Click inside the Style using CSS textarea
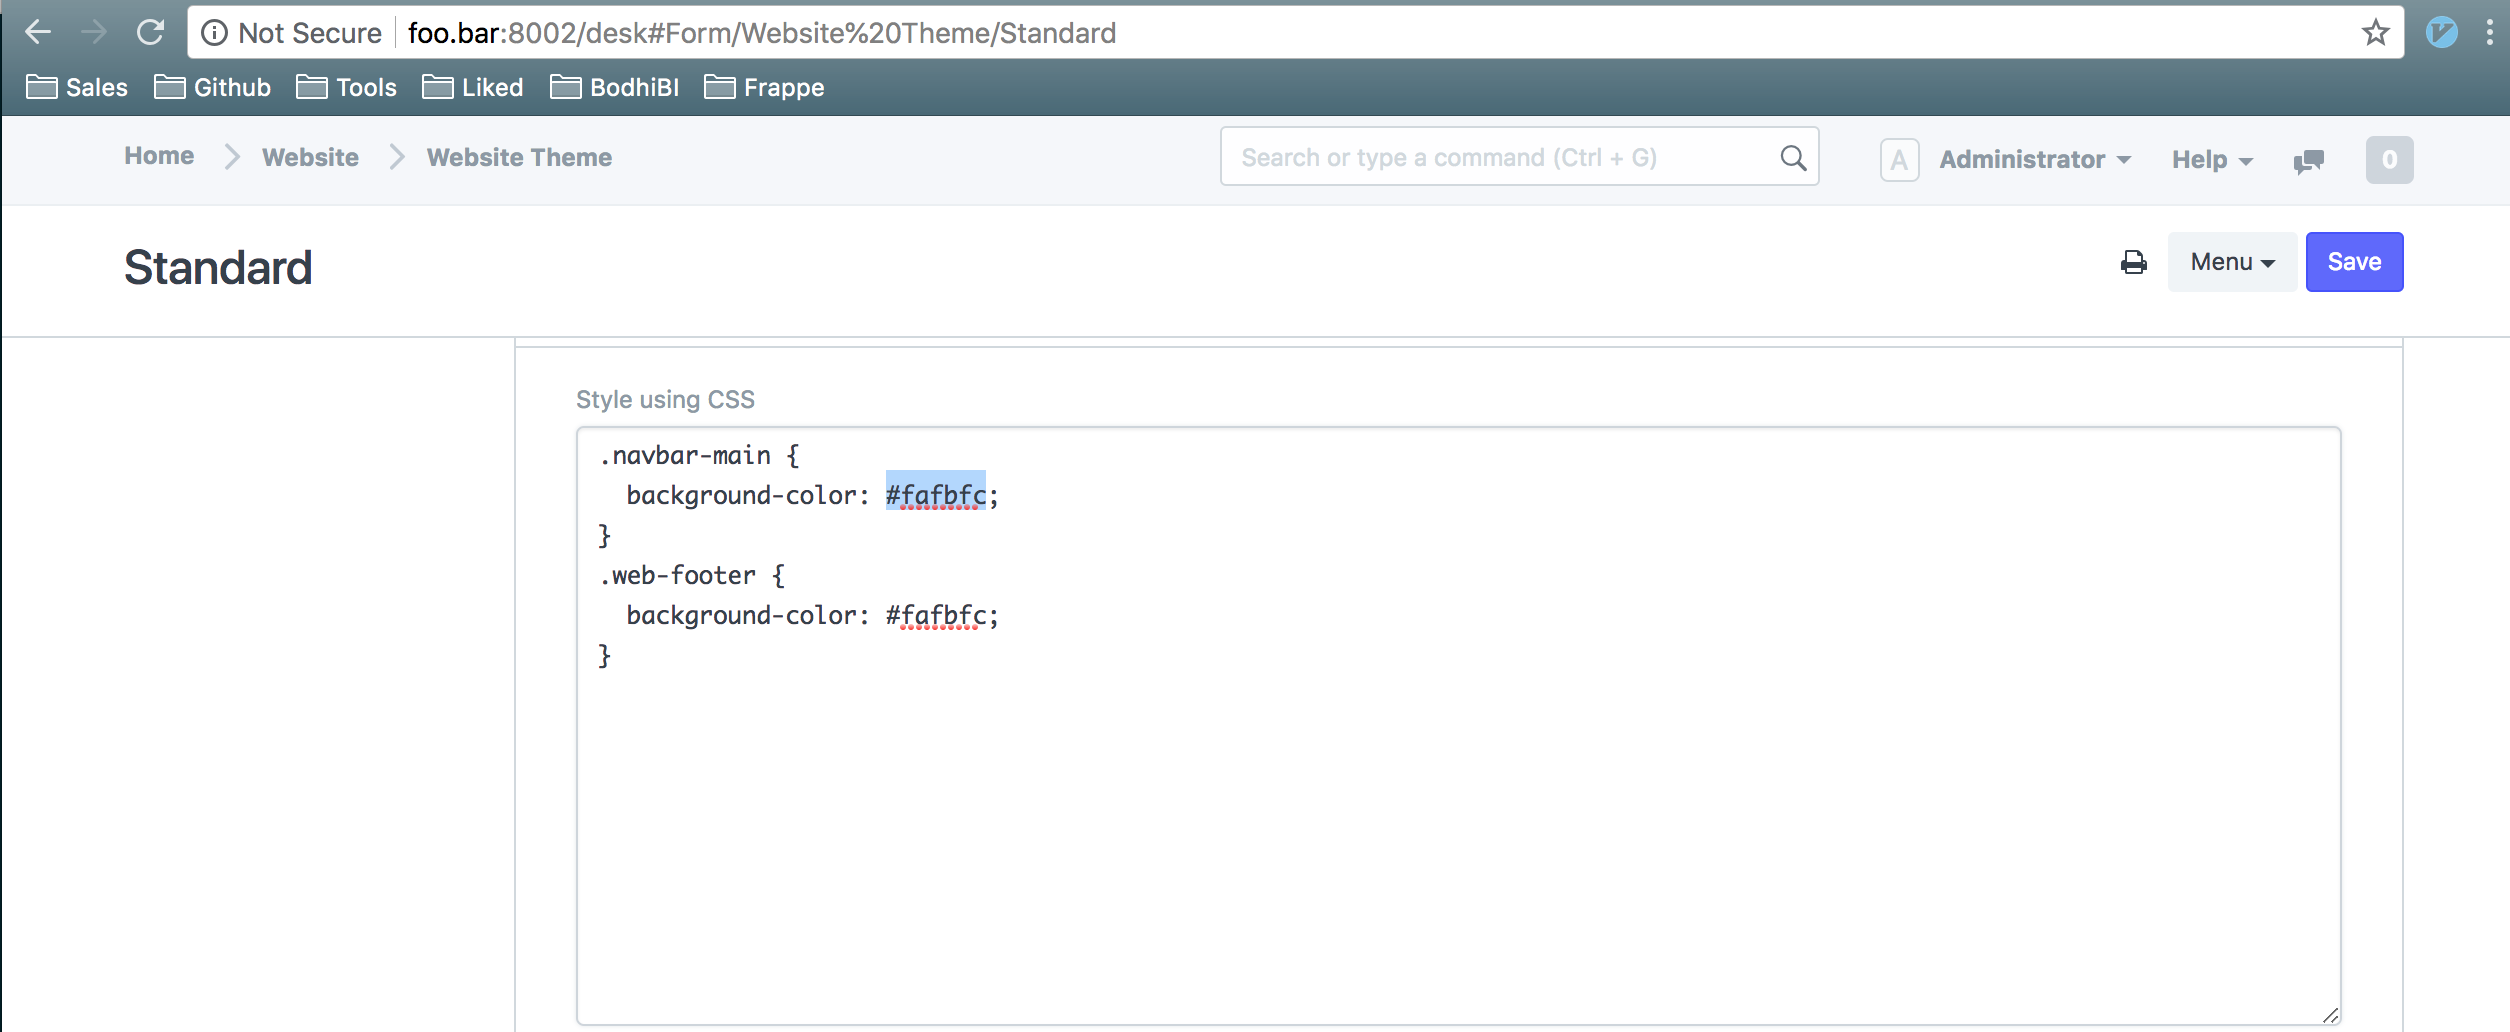The height and width of the screenshot is (1032, 2510). point(1458,726)
